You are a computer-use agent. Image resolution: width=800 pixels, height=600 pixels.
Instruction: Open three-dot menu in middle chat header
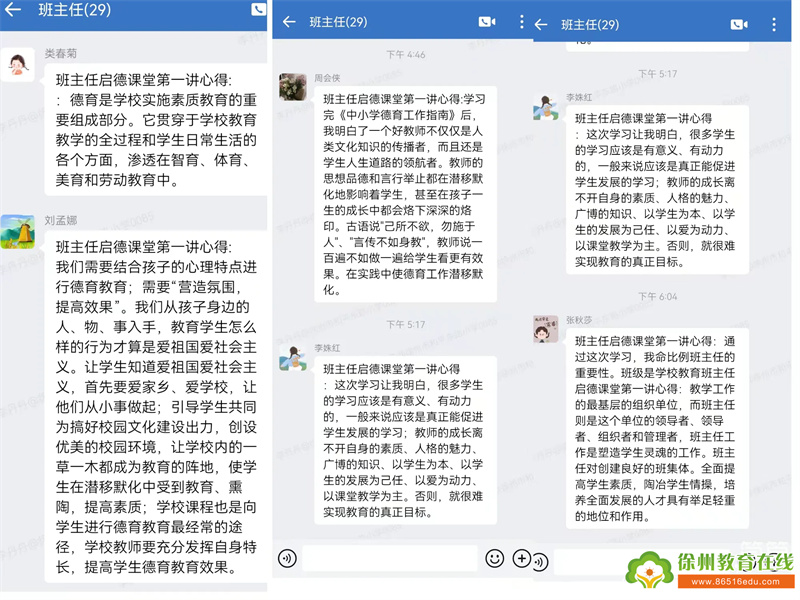[521, 21]
